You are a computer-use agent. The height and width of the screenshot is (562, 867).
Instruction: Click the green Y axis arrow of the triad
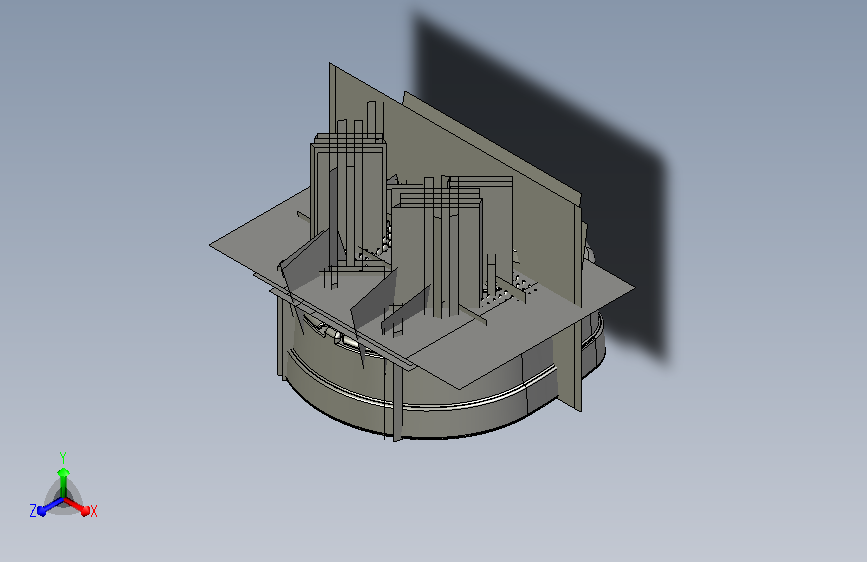(x=63, y=482)
